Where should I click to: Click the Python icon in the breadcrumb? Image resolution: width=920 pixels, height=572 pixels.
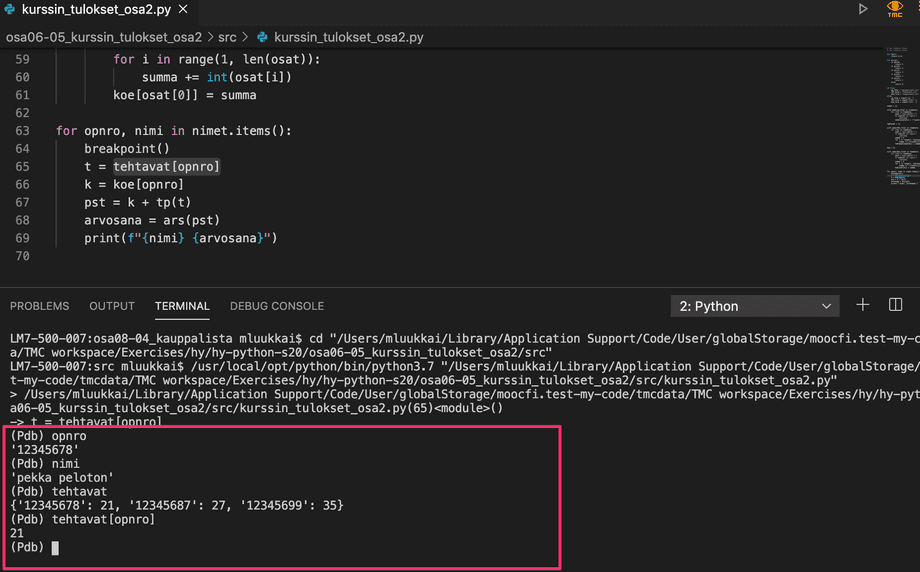(x=263, y=37)
